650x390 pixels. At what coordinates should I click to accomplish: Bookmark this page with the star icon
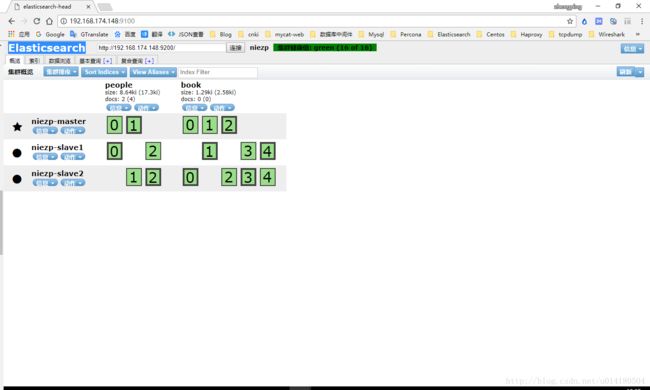point(570,21)
